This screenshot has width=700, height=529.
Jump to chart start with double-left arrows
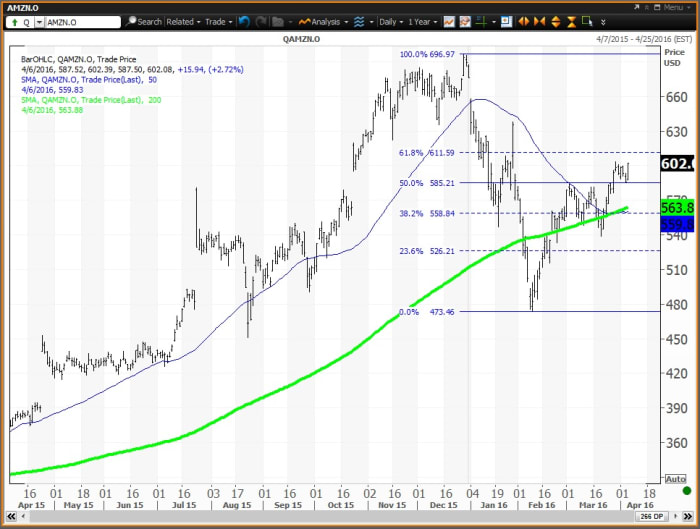pyautogui.click(x=11, y=517)
